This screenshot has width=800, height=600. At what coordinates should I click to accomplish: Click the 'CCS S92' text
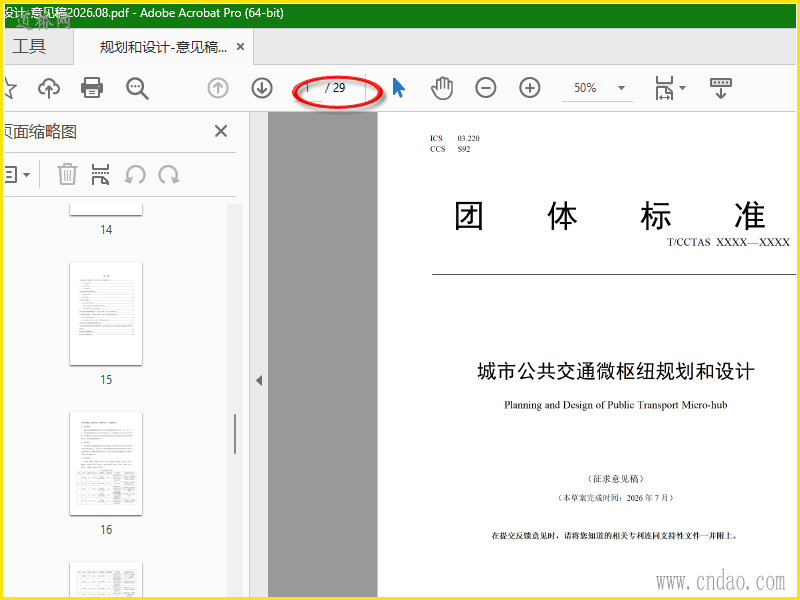click(450, 149)
